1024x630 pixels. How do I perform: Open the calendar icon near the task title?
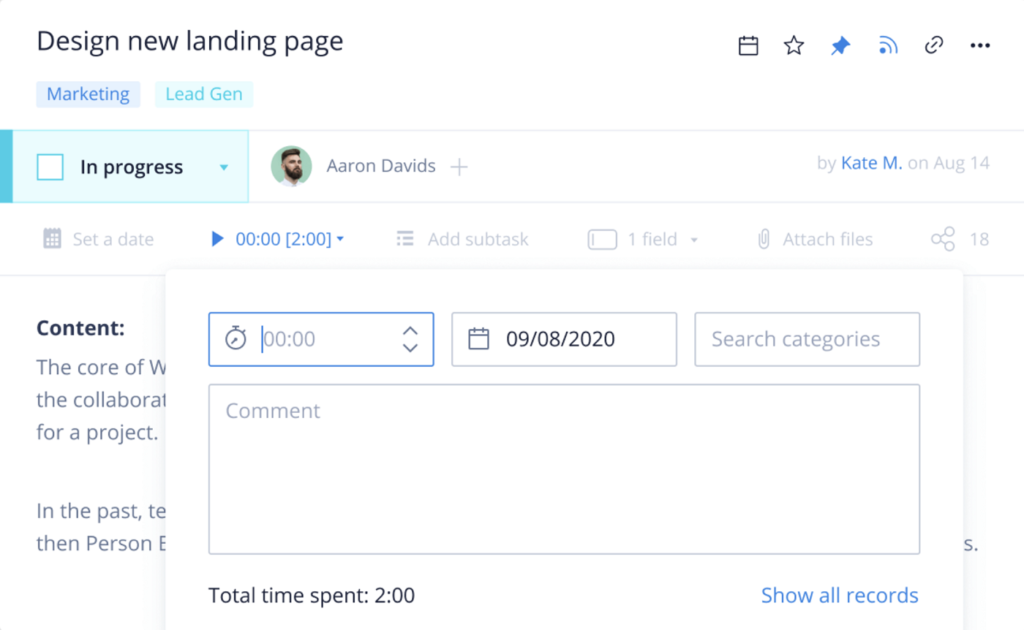(x=748, y=44)
